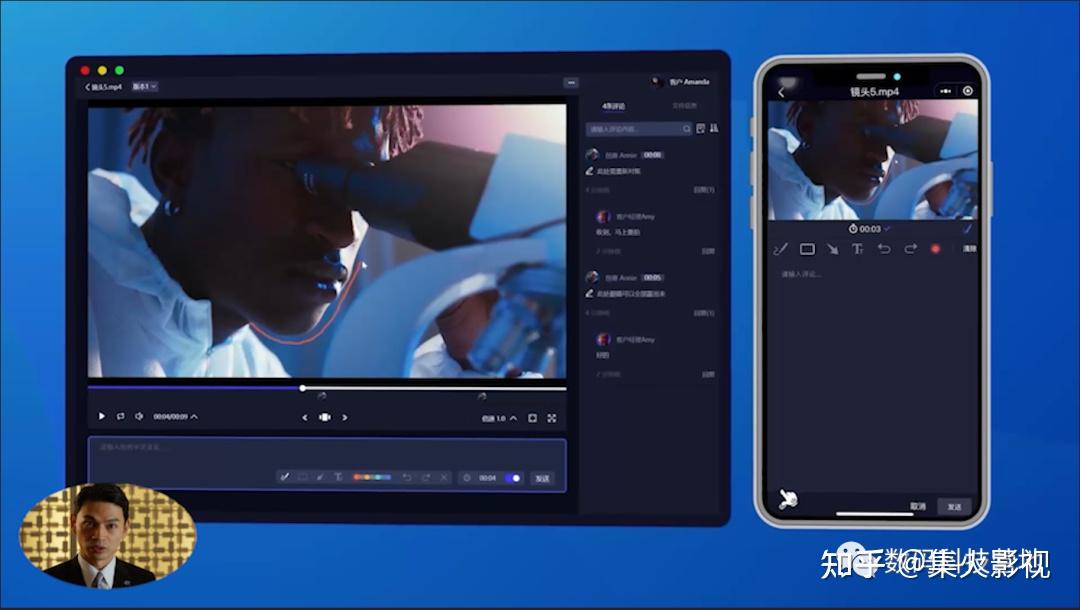
Task: Tap the red voice record icon on mobile
Action: tap(936, 249)
